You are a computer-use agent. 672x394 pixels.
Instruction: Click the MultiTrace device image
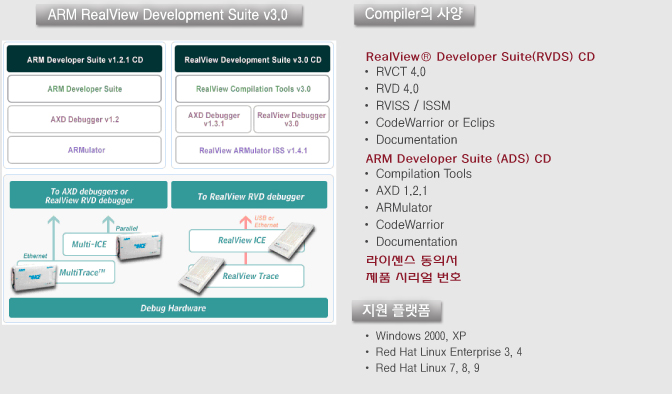(34, 278)
